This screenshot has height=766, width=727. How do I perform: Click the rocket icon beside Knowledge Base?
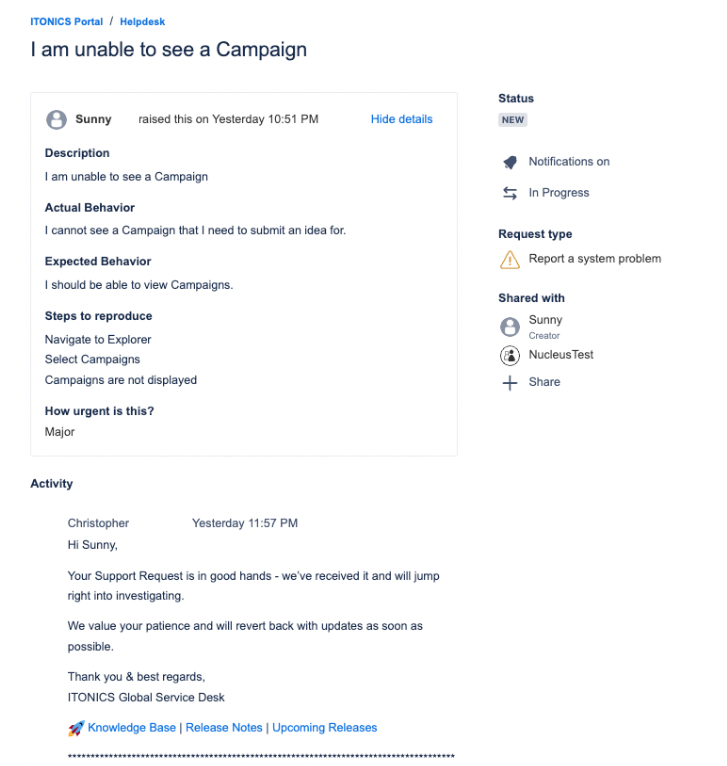76,728
